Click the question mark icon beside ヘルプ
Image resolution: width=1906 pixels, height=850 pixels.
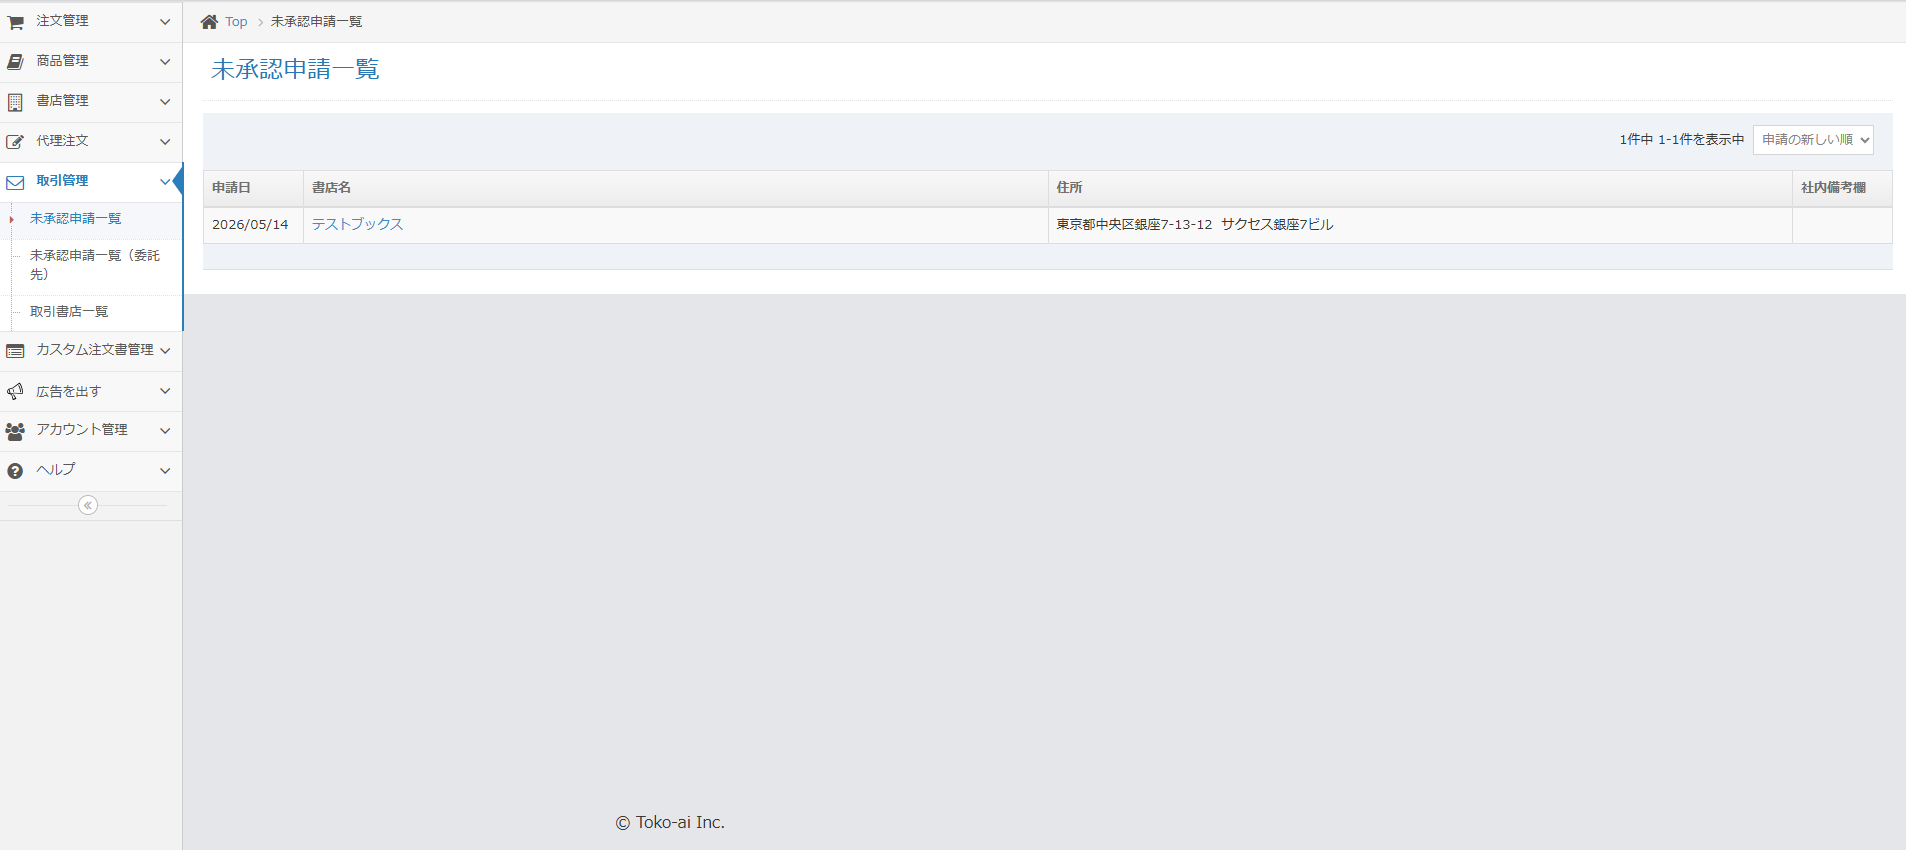point(15,471)
